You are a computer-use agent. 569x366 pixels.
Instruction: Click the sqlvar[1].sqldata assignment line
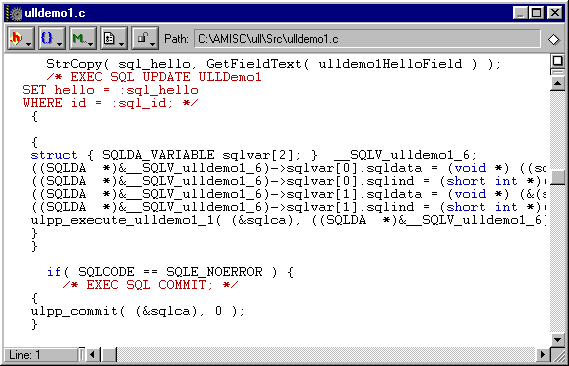(288, 194)
